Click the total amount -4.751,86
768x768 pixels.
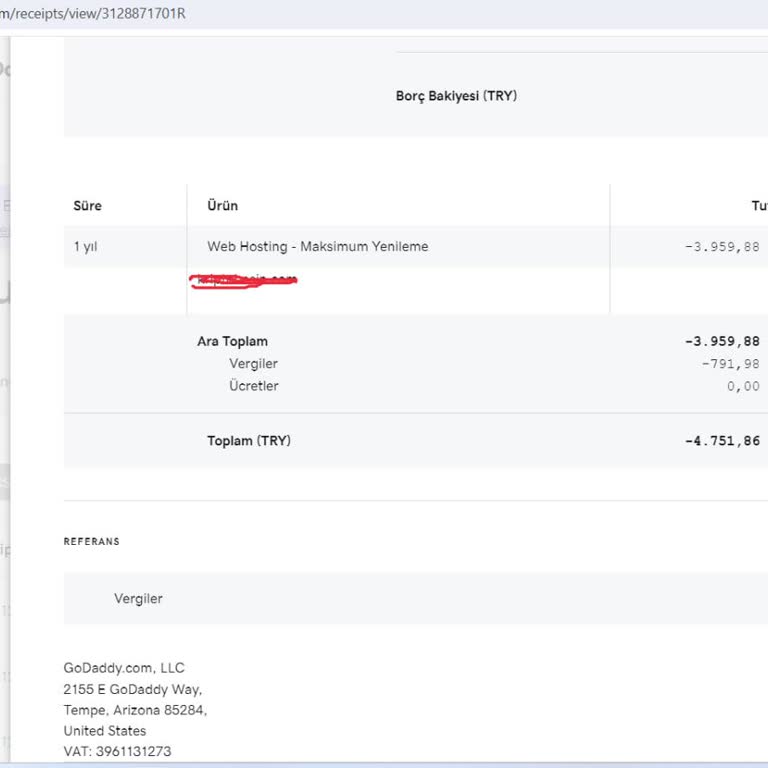click(721, 441)
